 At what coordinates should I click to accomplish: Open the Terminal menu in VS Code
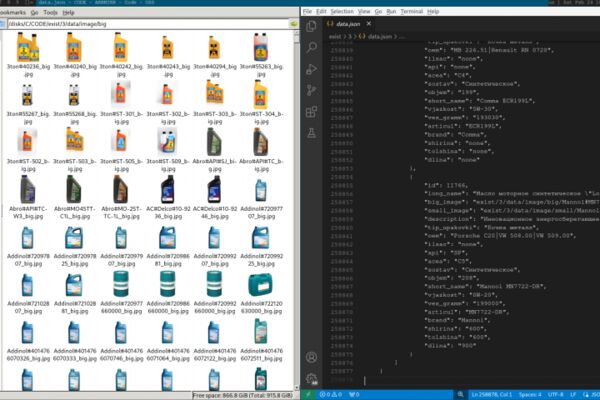pyautogui.click(x=411, y=11)
